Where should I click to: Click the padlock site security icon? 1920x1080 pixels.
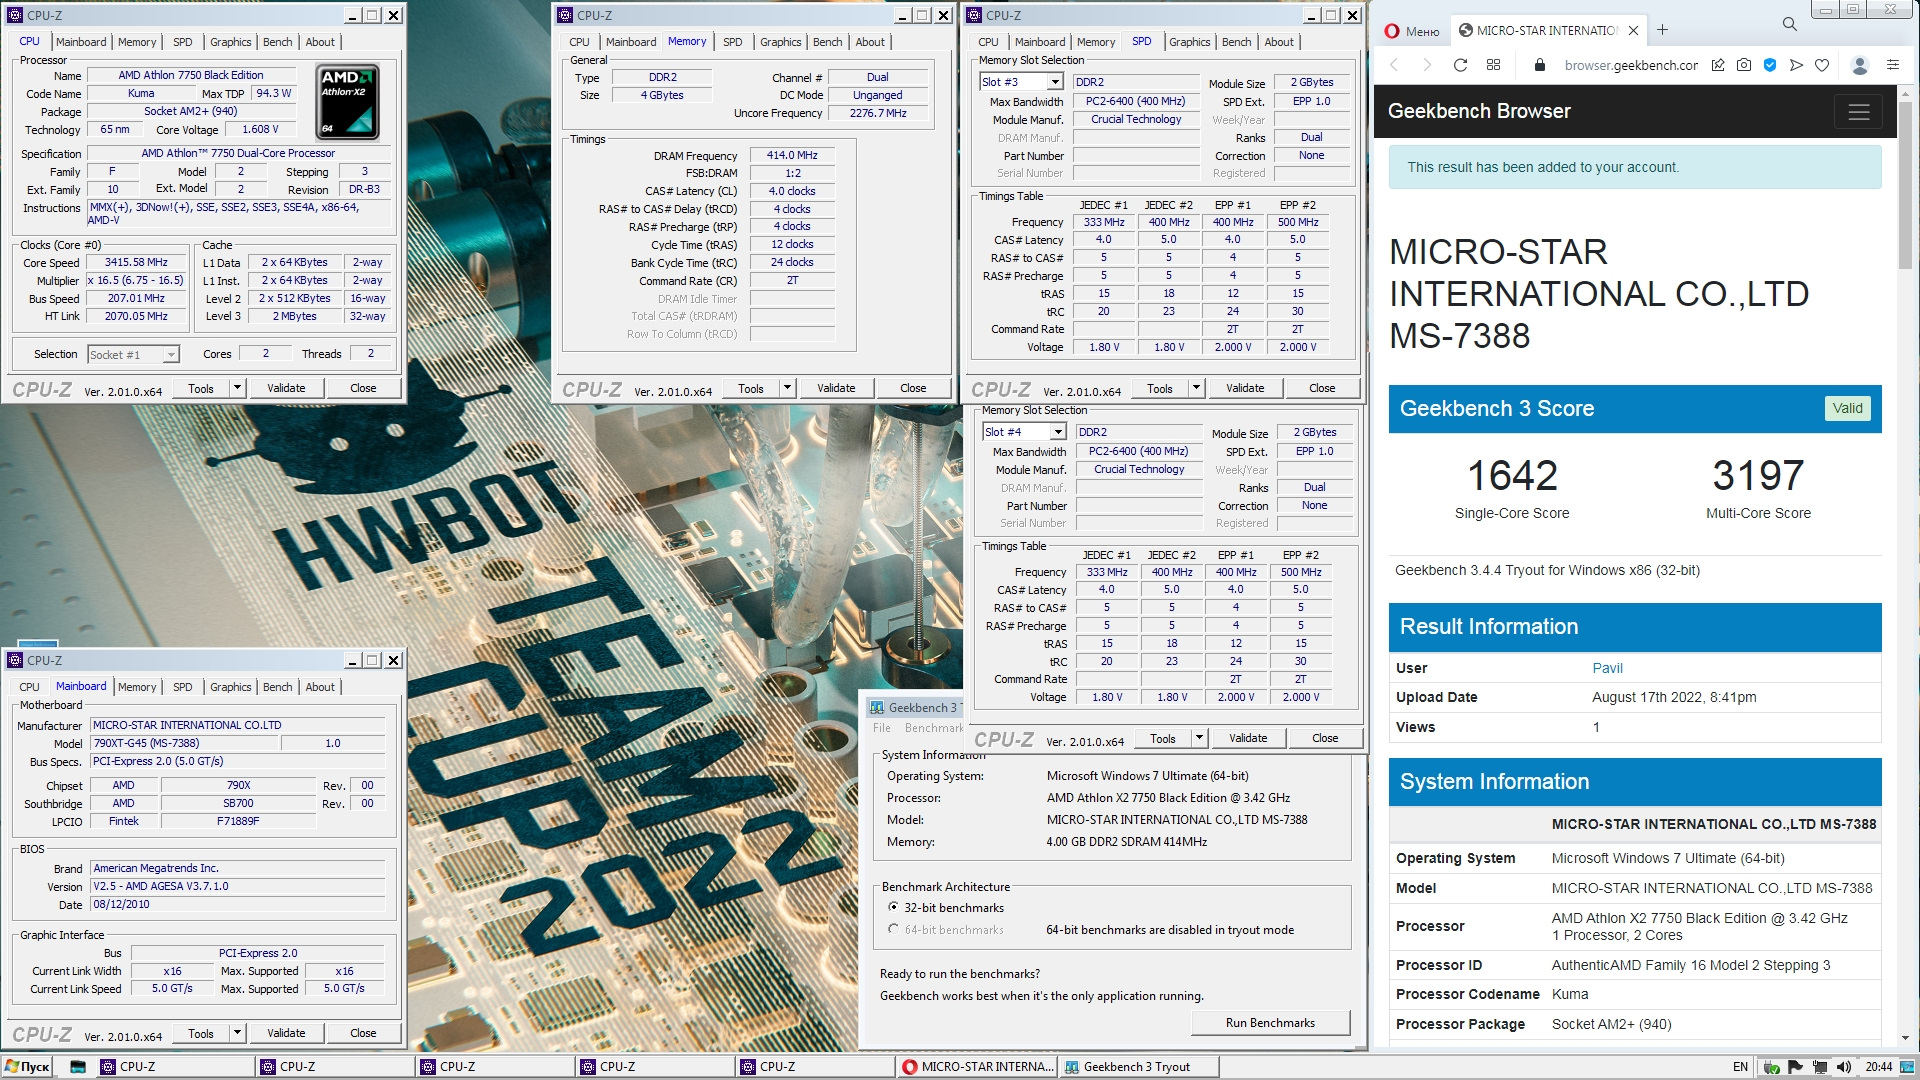point(1540,65)
